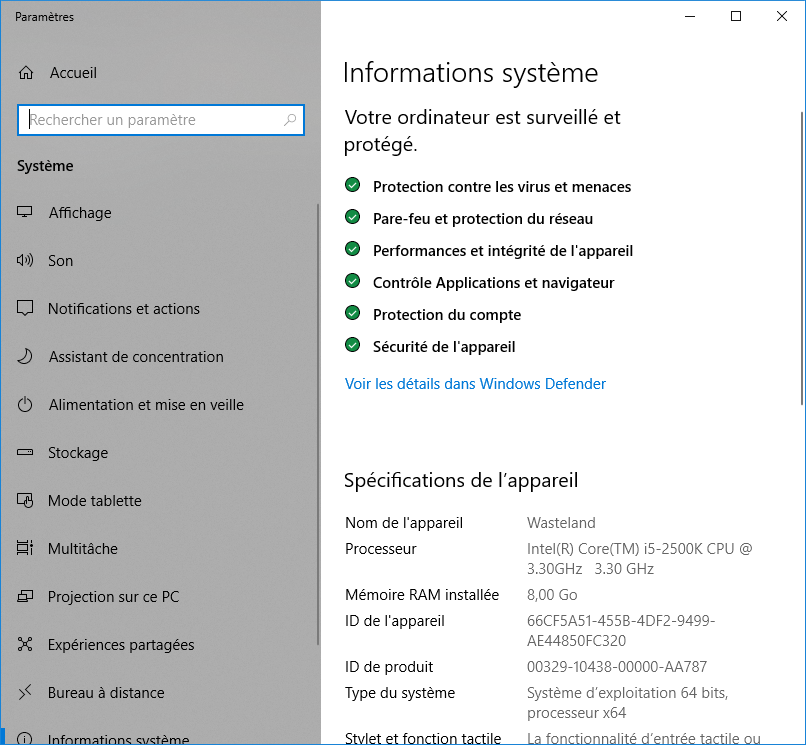This screenshot has height=745, width=806.
Task: Click the sidebar vertical scrollbar
Action: pyautogui.click(x=318, y=424)
